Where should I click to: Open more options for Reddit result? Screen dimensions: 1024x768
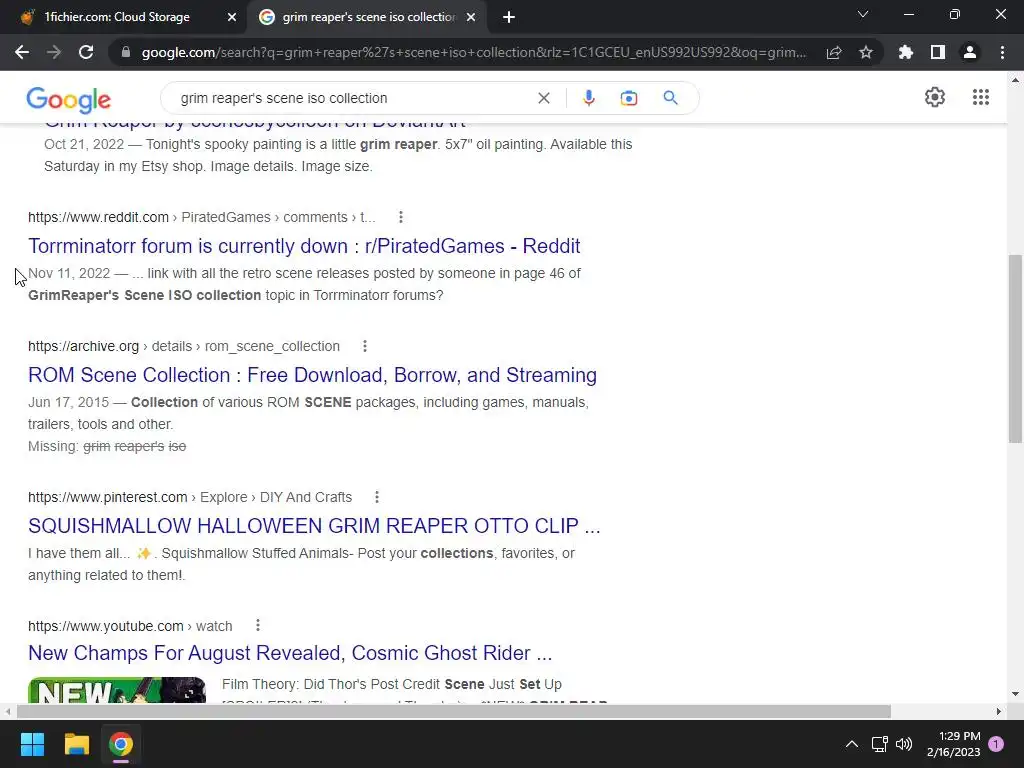coord(401,217)
